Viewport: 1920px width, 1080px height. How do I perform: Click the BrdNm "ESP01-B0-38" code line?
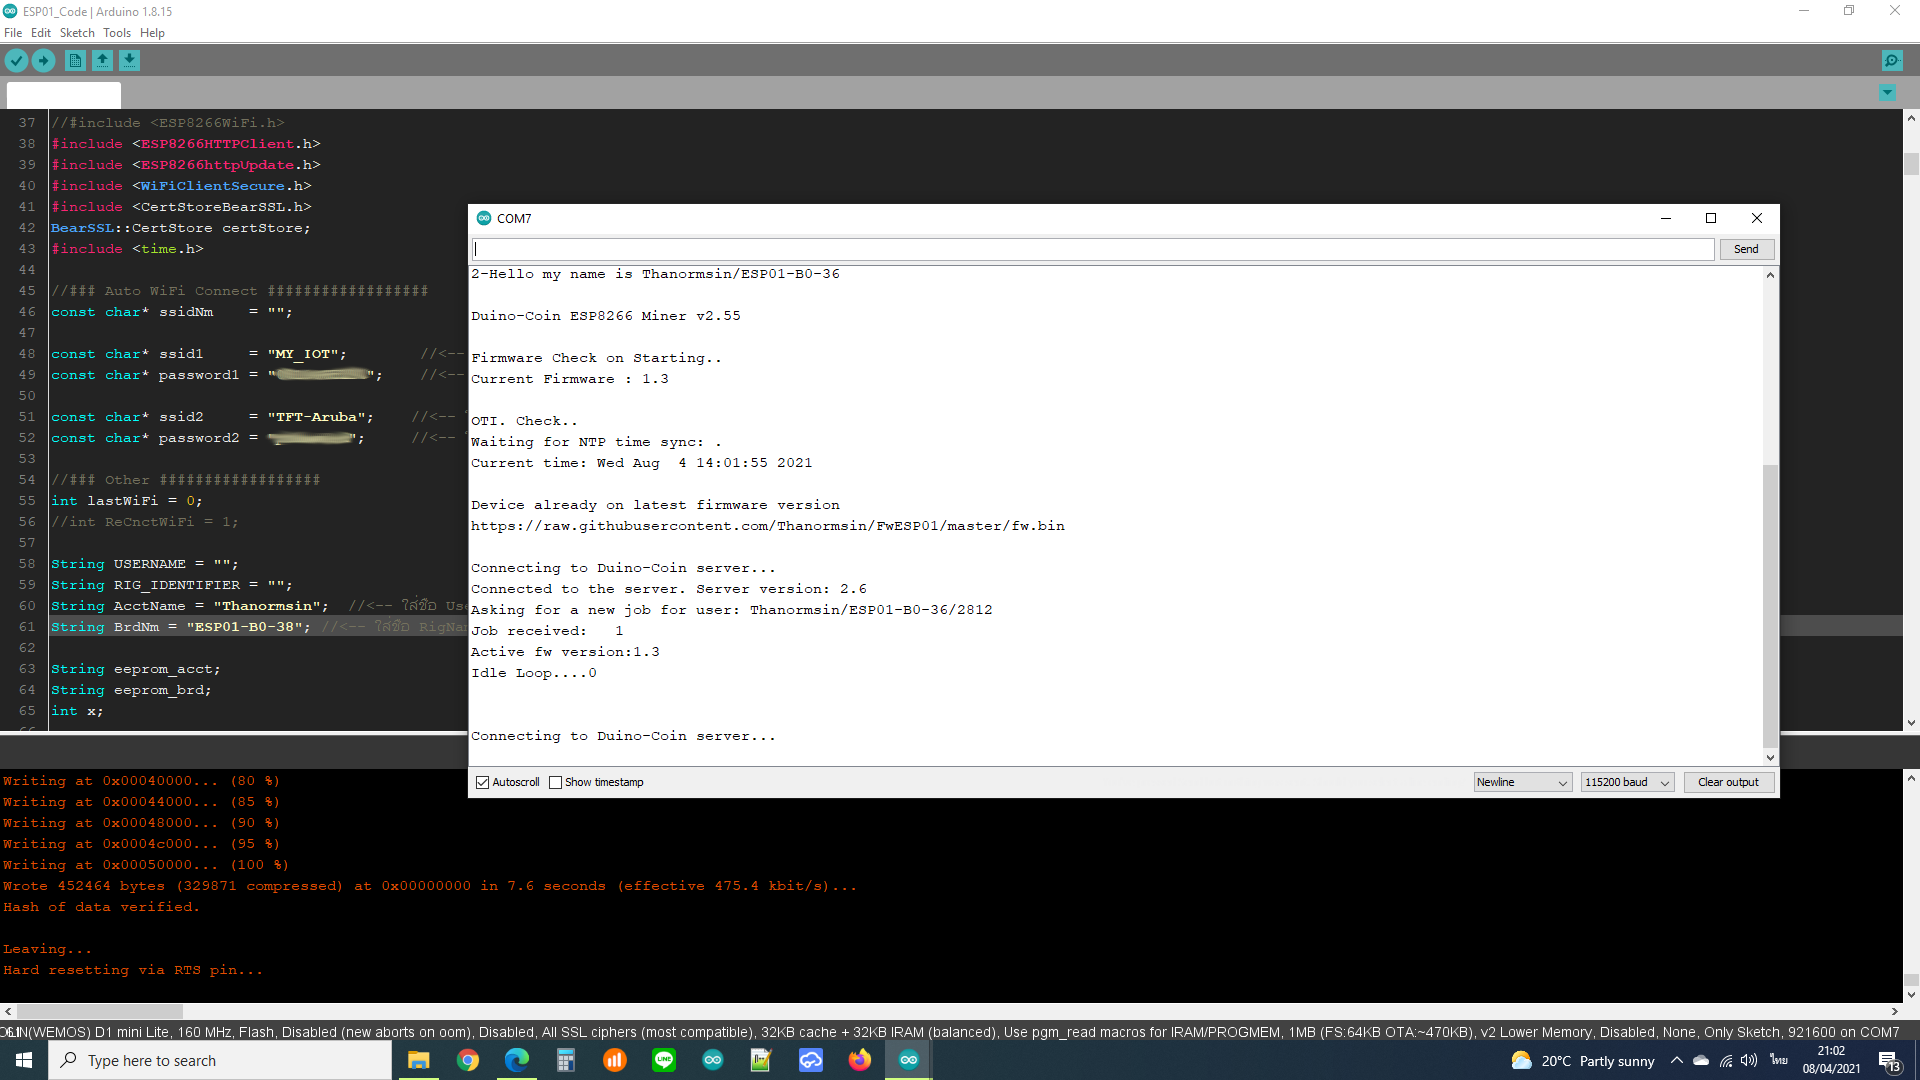(181, 627)
